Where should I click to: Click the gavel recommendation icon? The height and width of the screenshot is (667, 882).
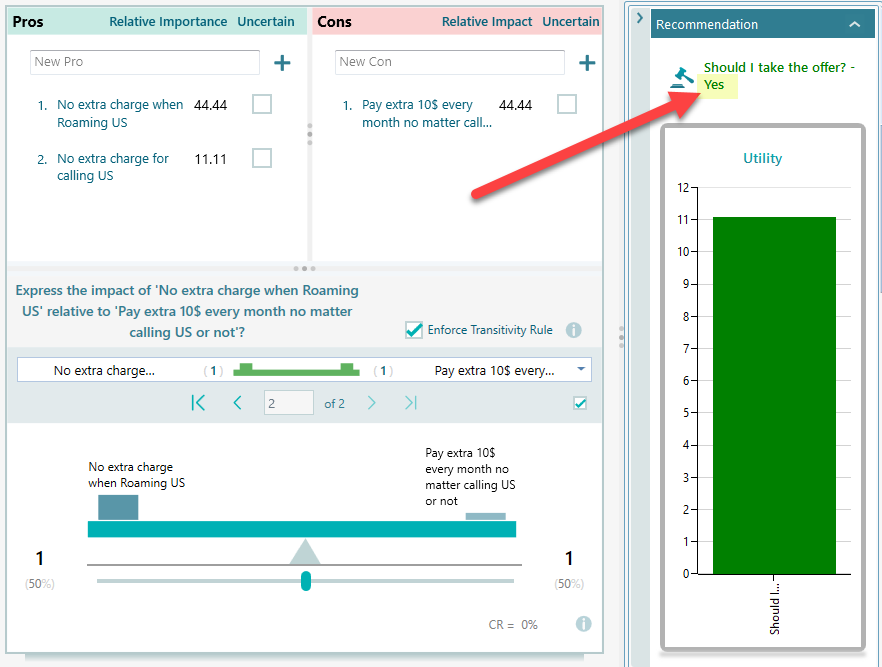[x=684, y=78]
